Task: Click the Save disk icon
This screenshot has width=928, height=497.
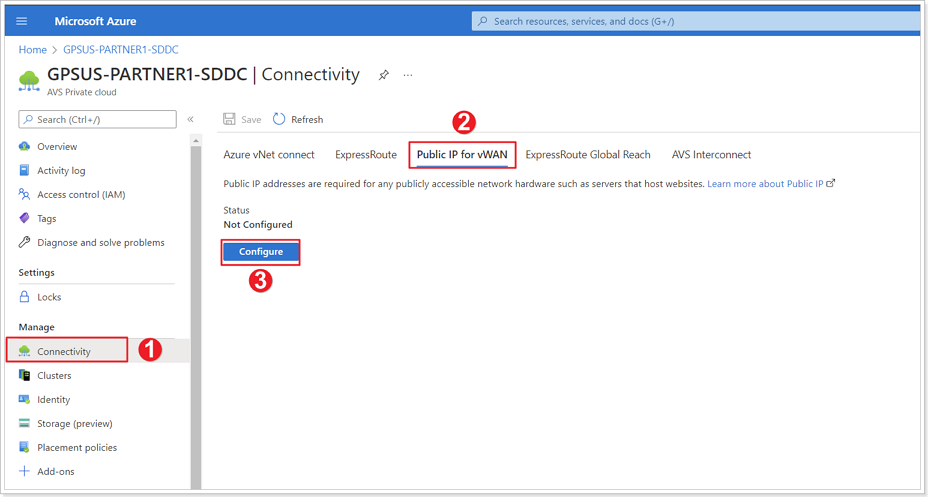Action: 229,120
